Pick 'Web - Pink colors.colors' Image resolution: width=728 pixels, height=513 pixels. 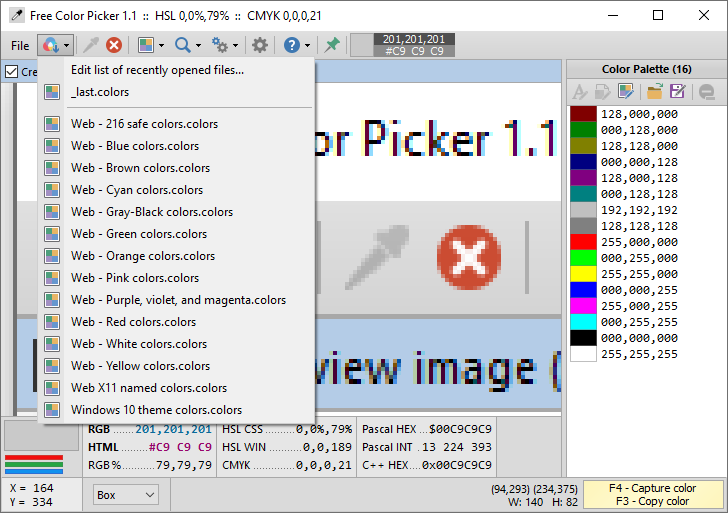(176, 278)
